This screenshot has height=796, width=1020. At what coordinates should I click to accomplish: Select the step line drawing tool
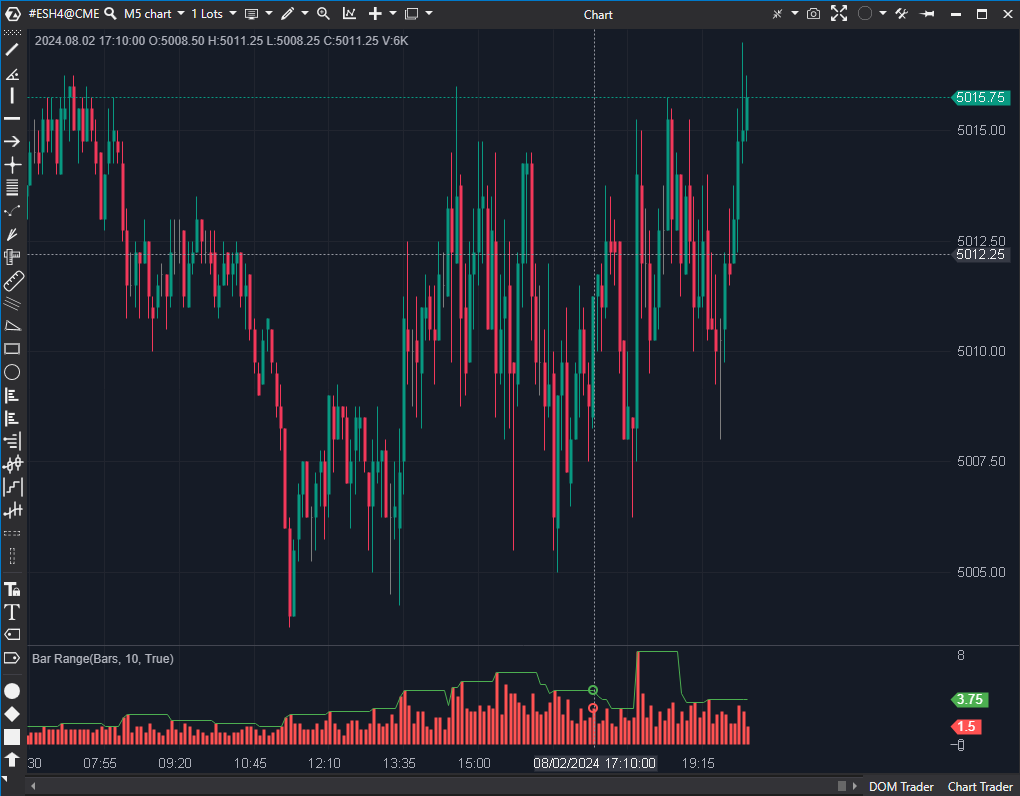[12, 487]
